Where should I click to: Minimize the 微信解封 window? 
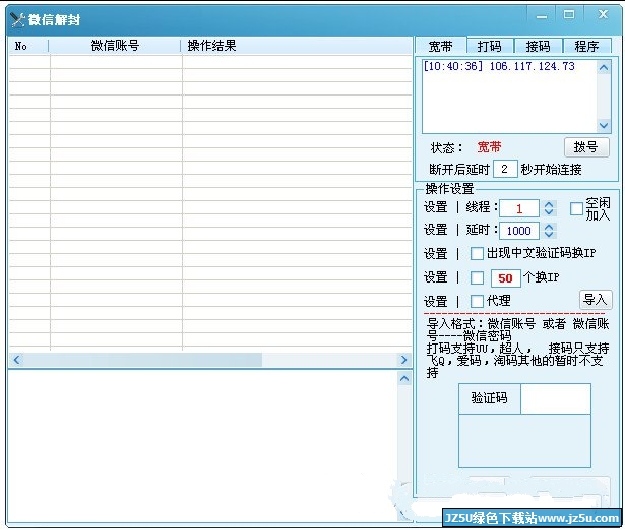coord(542,16)
